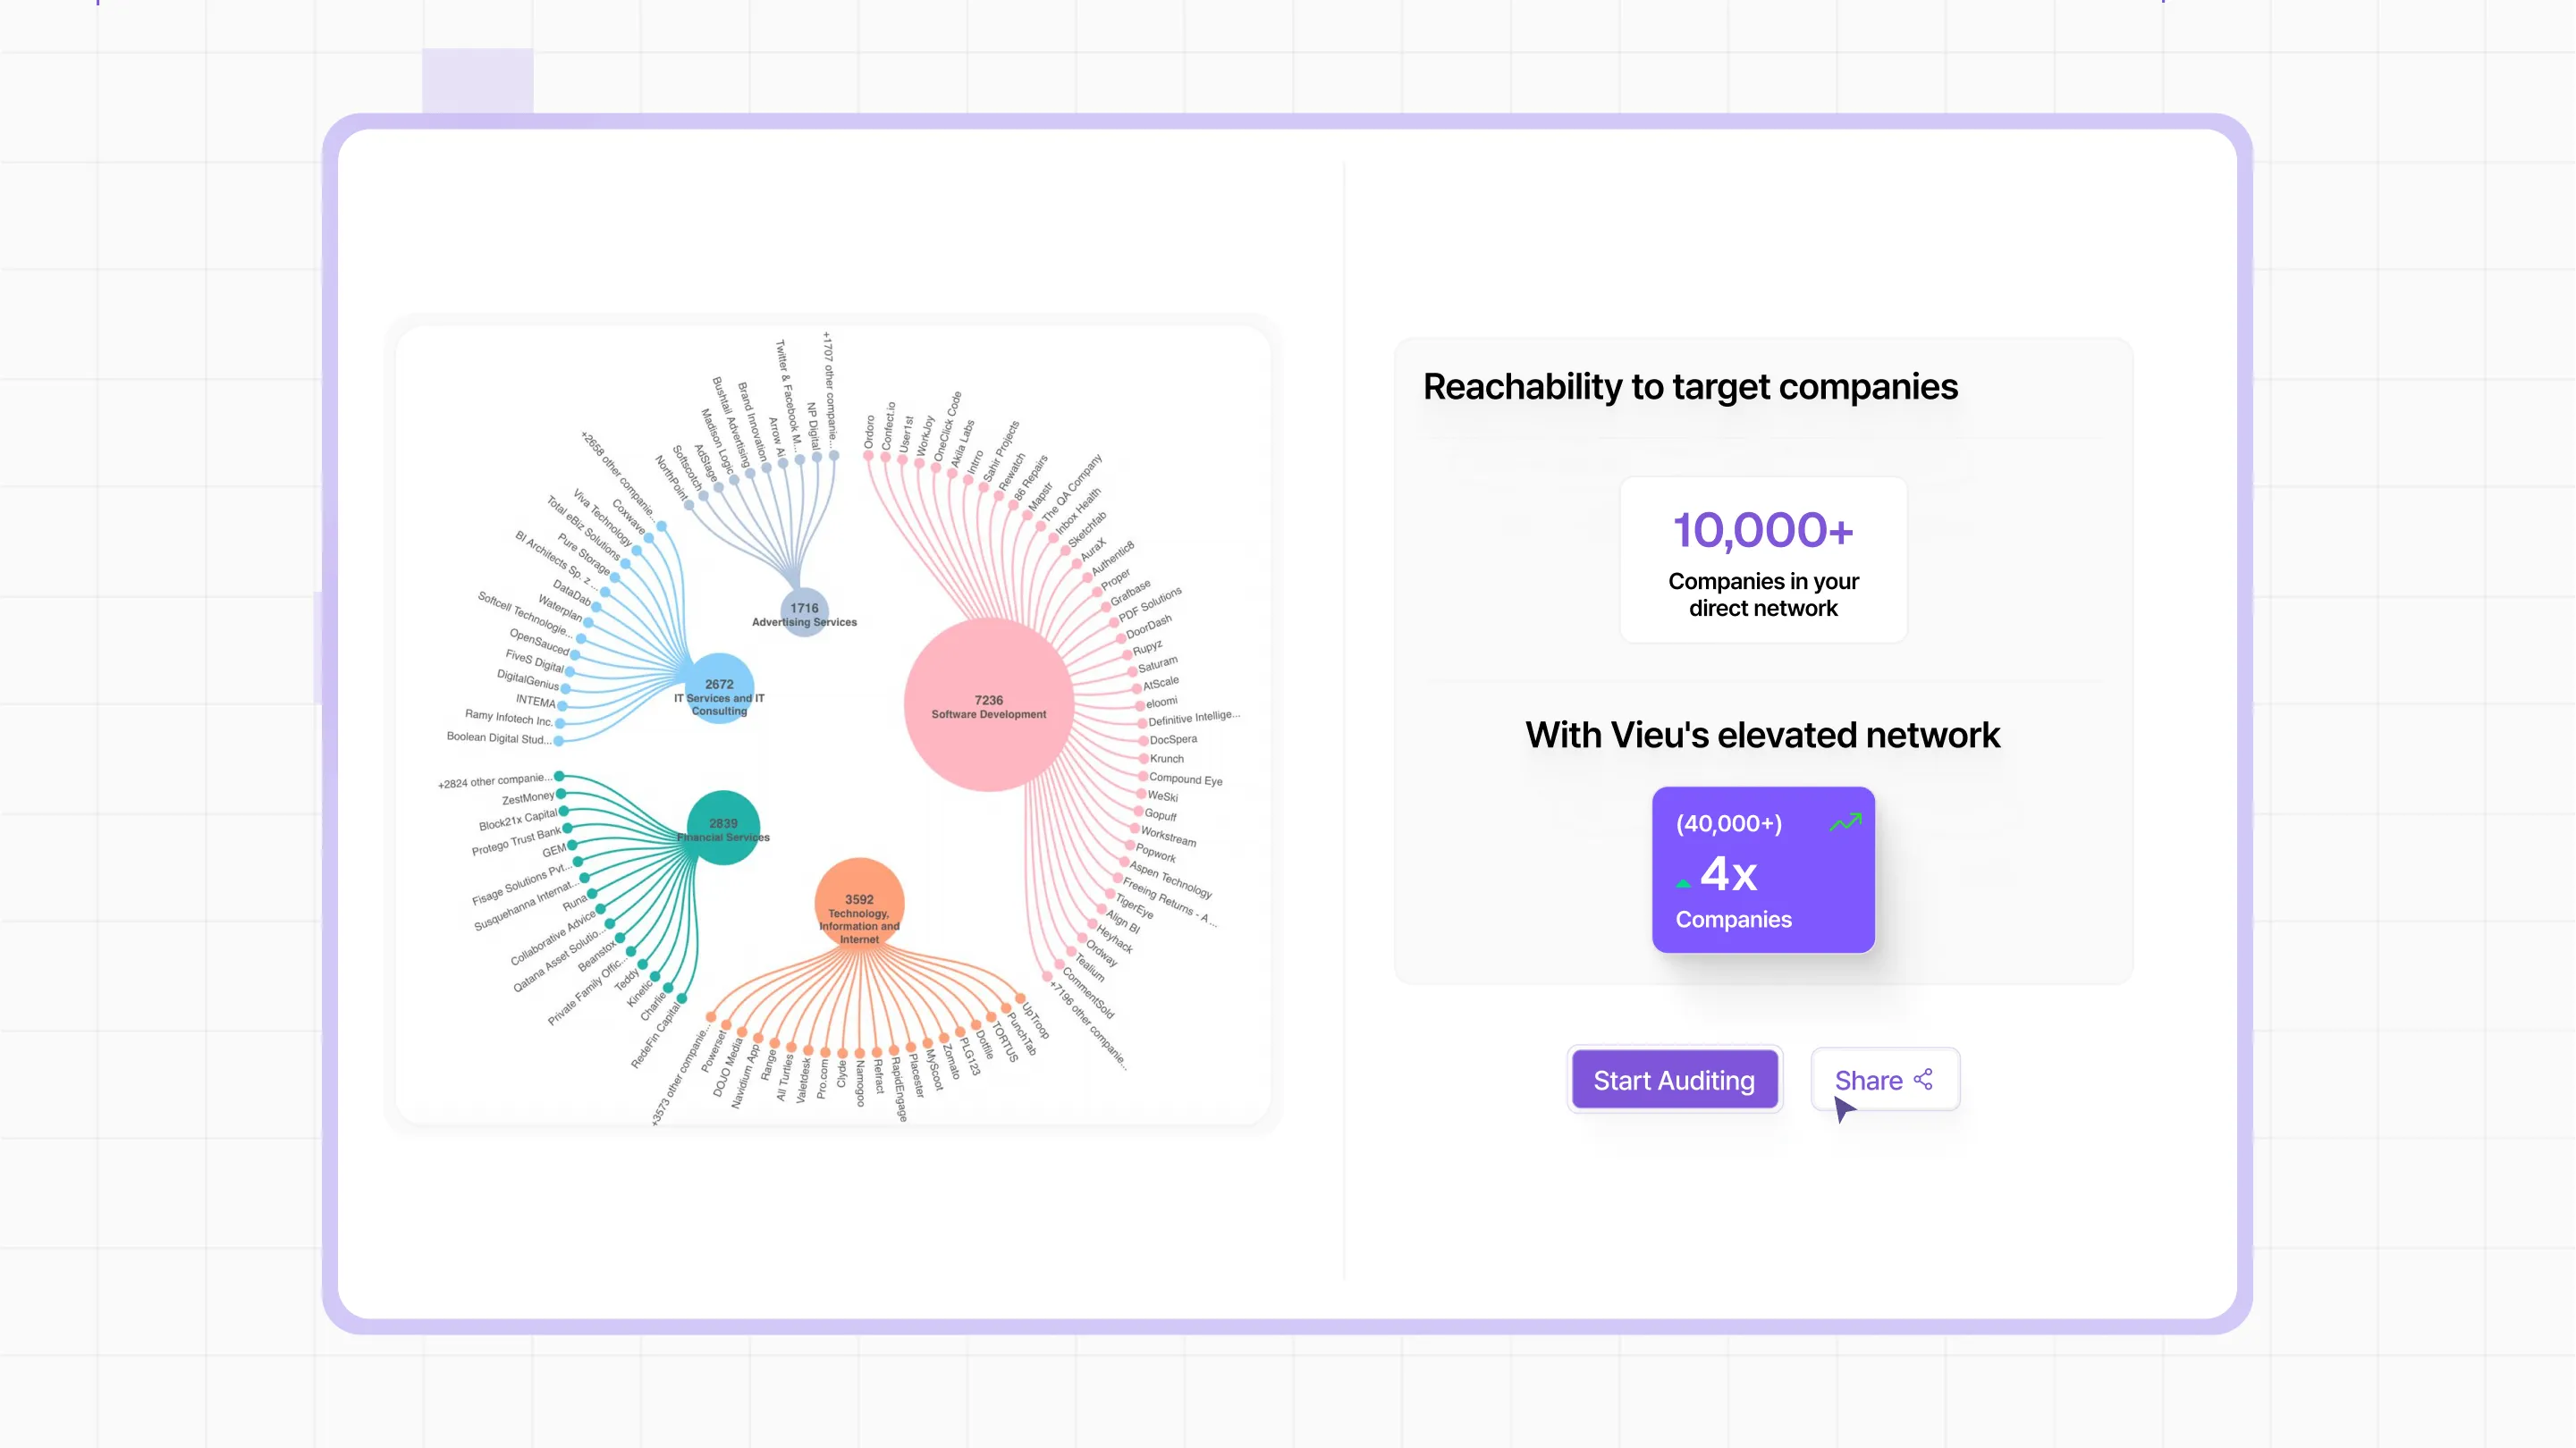Click the Start Auditing button

(x=1674, y=1080)
